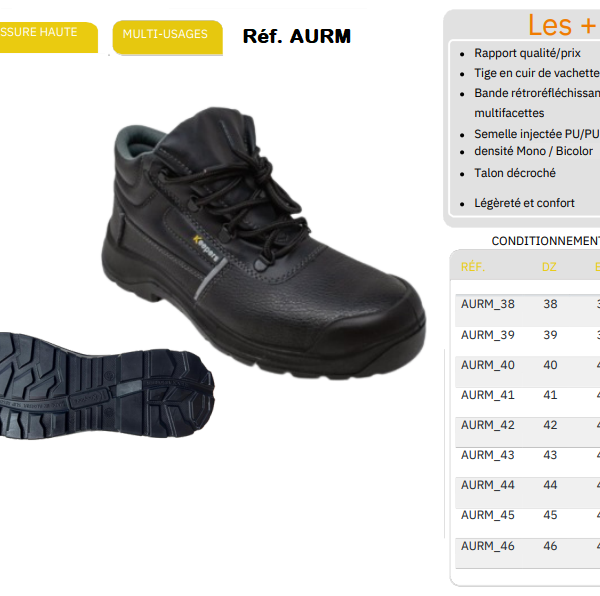Select the black safety boot image
The width and height of the screenshot is (600, 596).
tap(264, 243)
